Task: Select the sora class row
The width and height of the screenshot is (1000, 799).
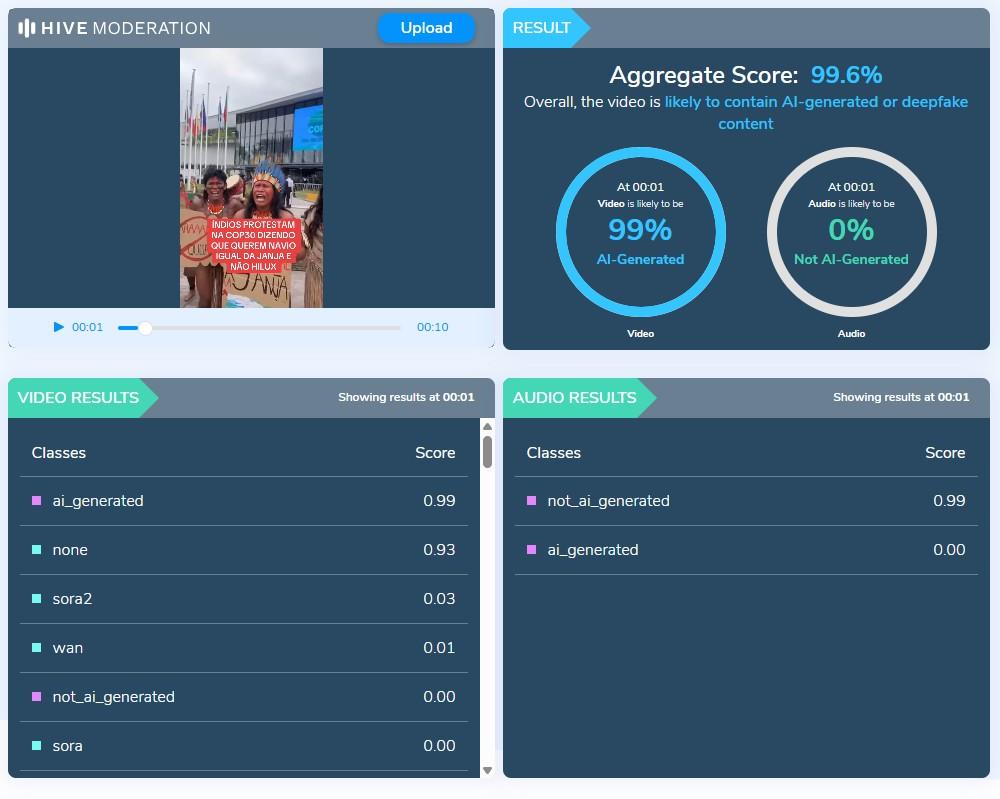Action: (243, 746)
